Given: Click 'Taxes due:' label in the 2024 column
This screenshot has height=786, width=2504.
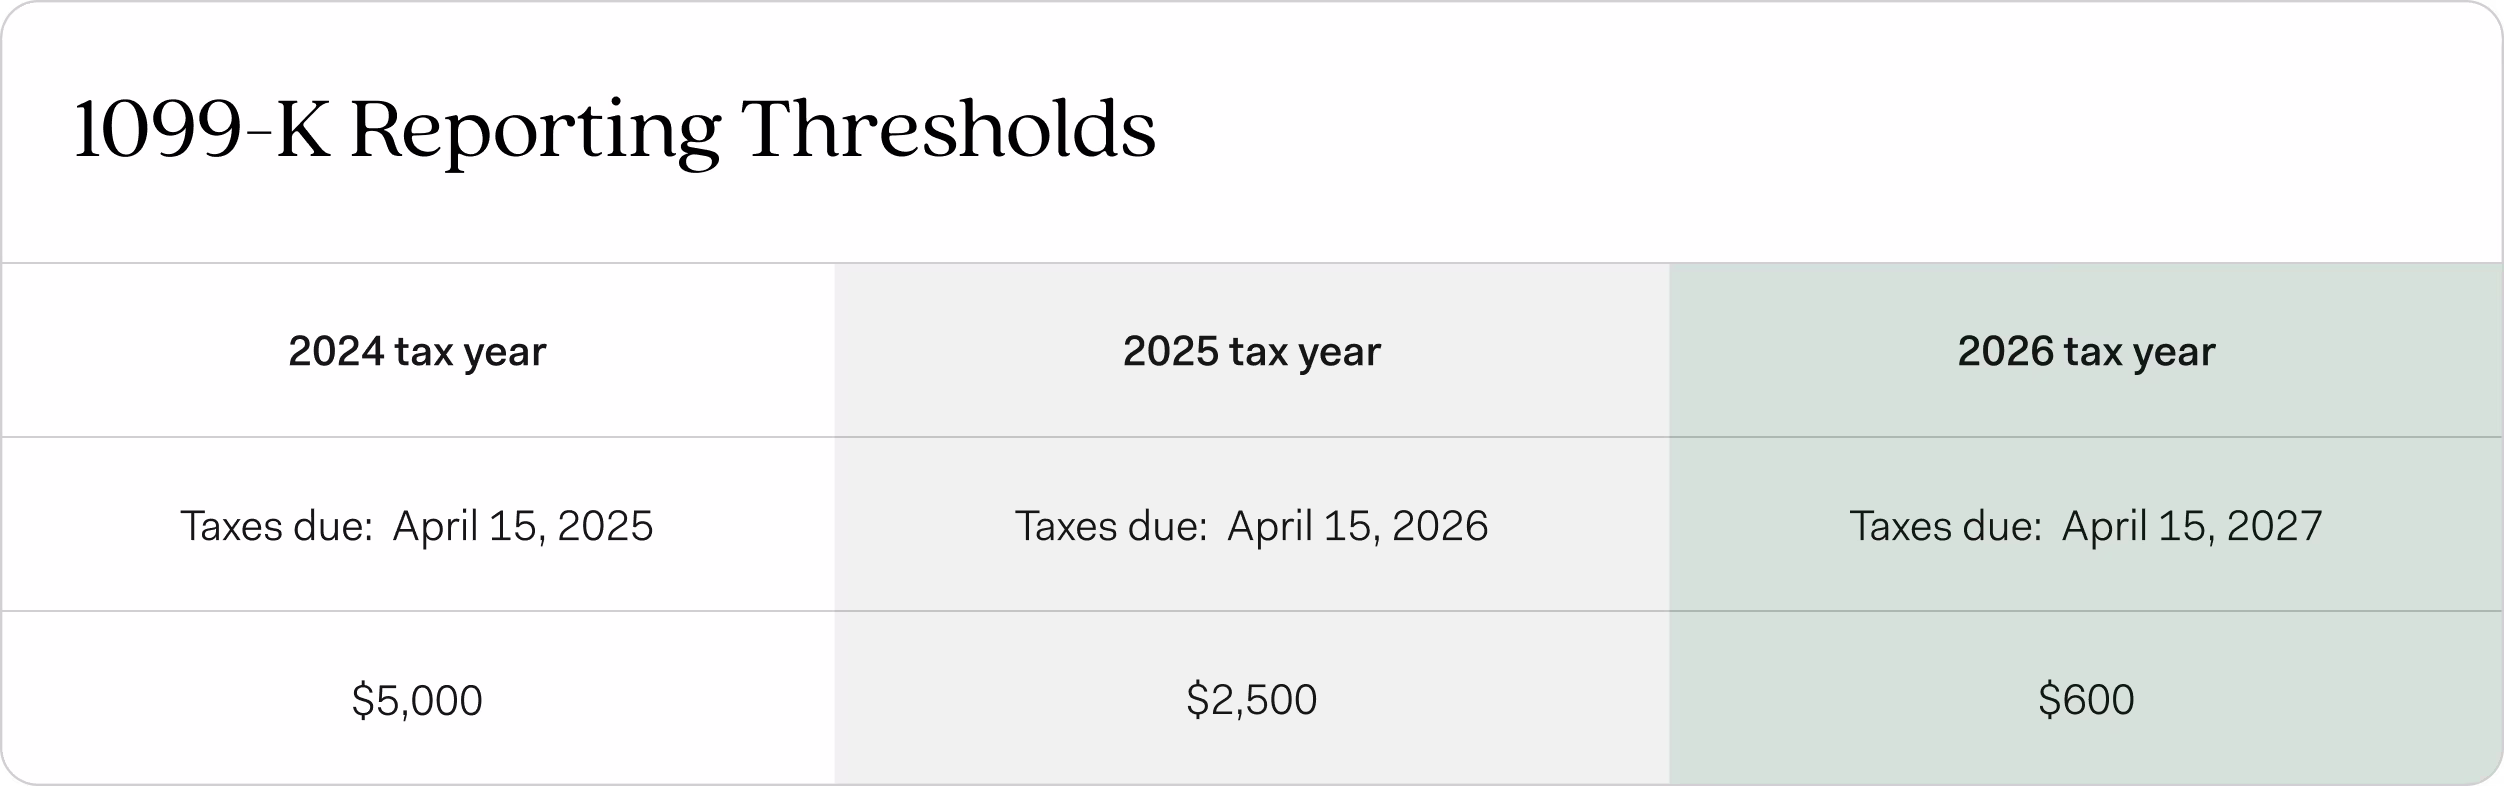Looking at the screenshot, I should pyautogui.click(x=277, y=526).
